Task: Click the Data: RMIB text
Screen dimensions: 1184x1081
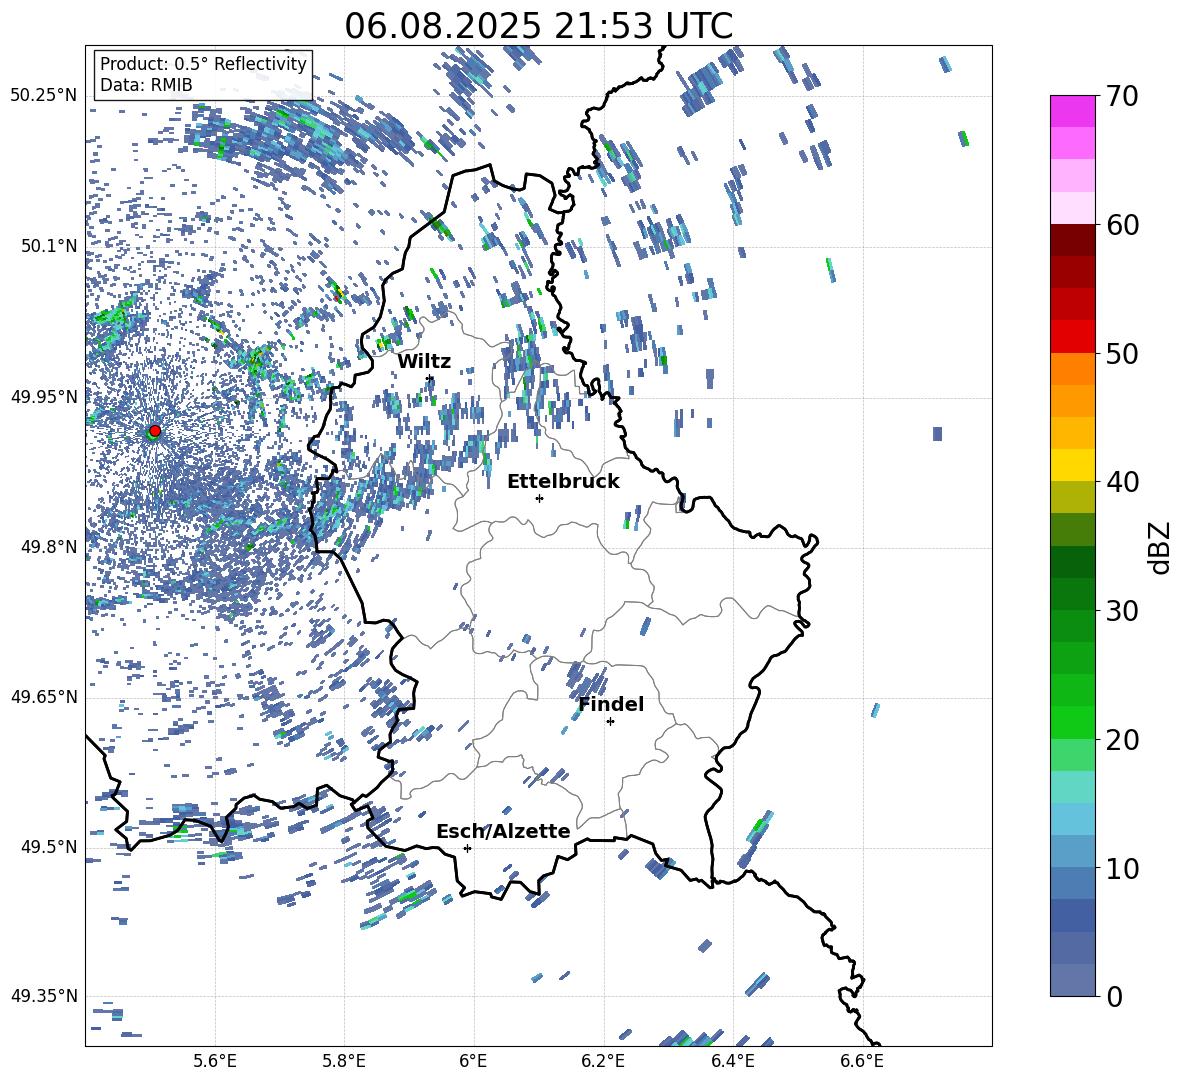Action: click(146, 85)
